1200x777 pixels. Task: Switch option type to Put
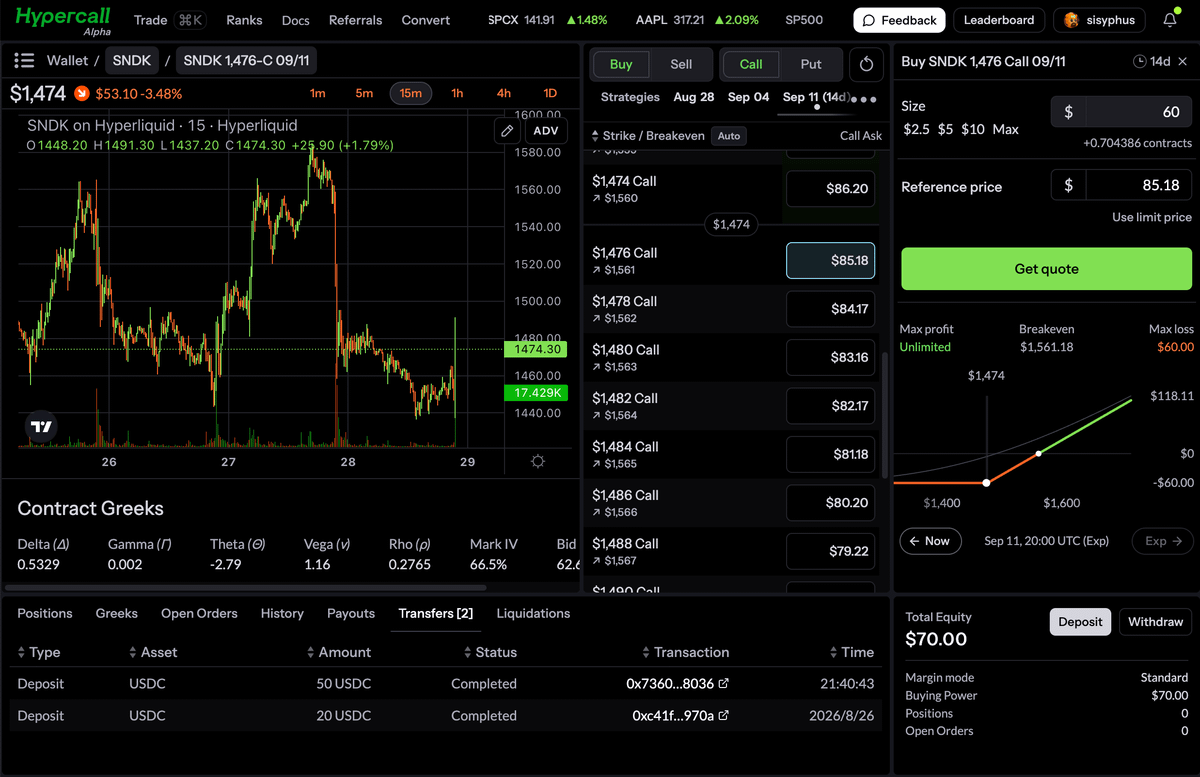tap(811, 64)
